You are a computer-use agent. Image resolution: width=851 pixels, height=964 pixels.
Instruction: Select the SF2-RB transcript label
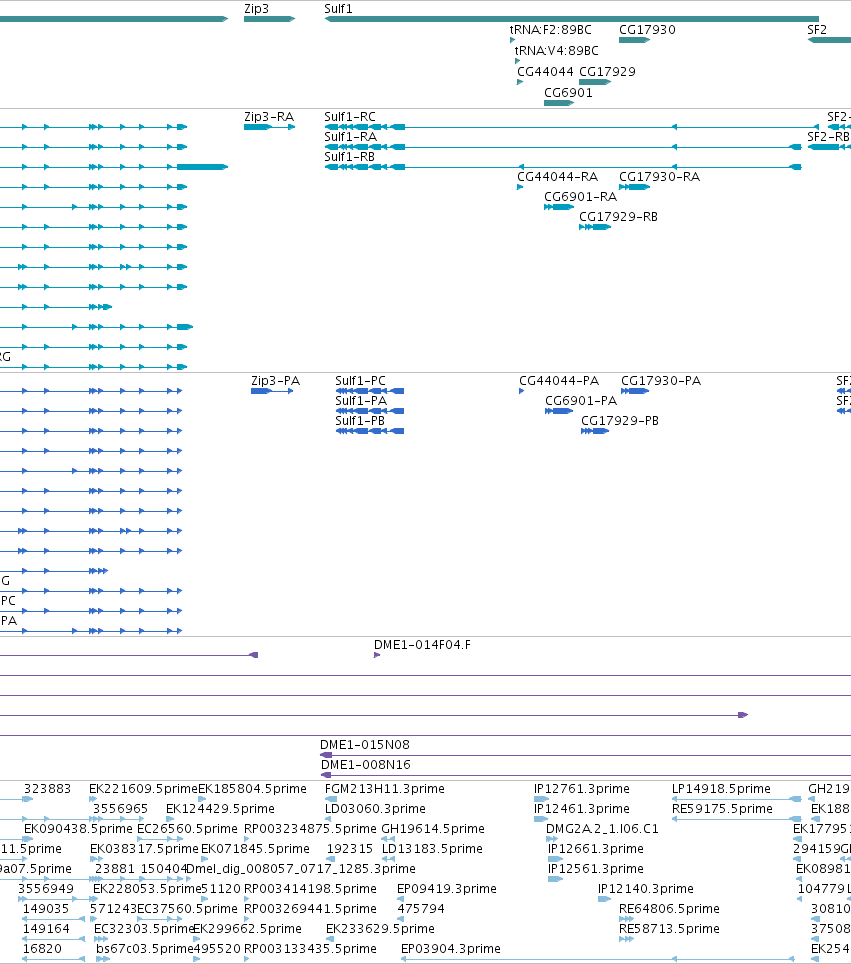coord(828,136)
